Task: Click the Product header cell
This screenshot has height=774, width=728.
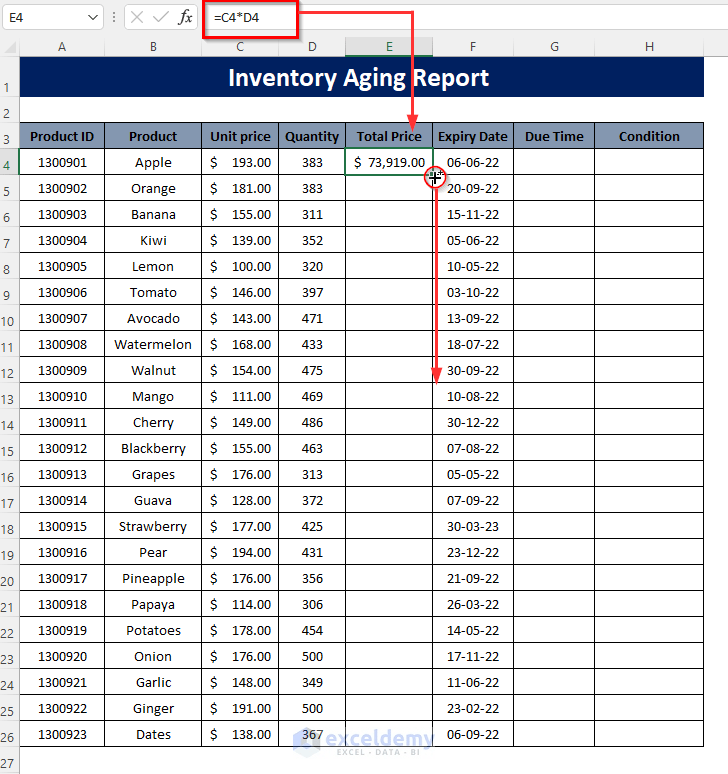Action: pyautogui.click(x=153, y=136)
